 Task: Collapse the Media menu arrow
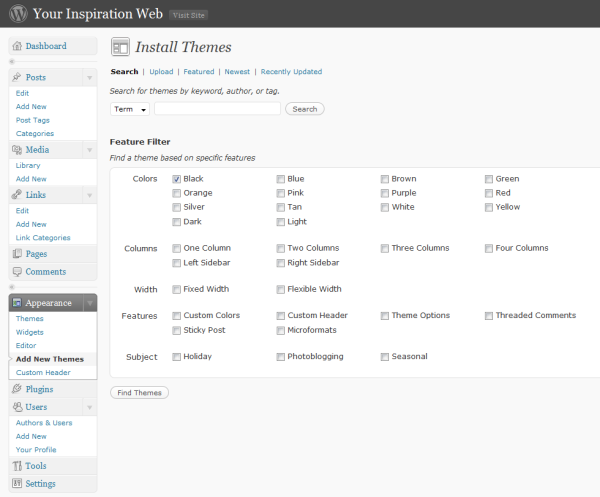pyautogui.click(x=90, y=150)
